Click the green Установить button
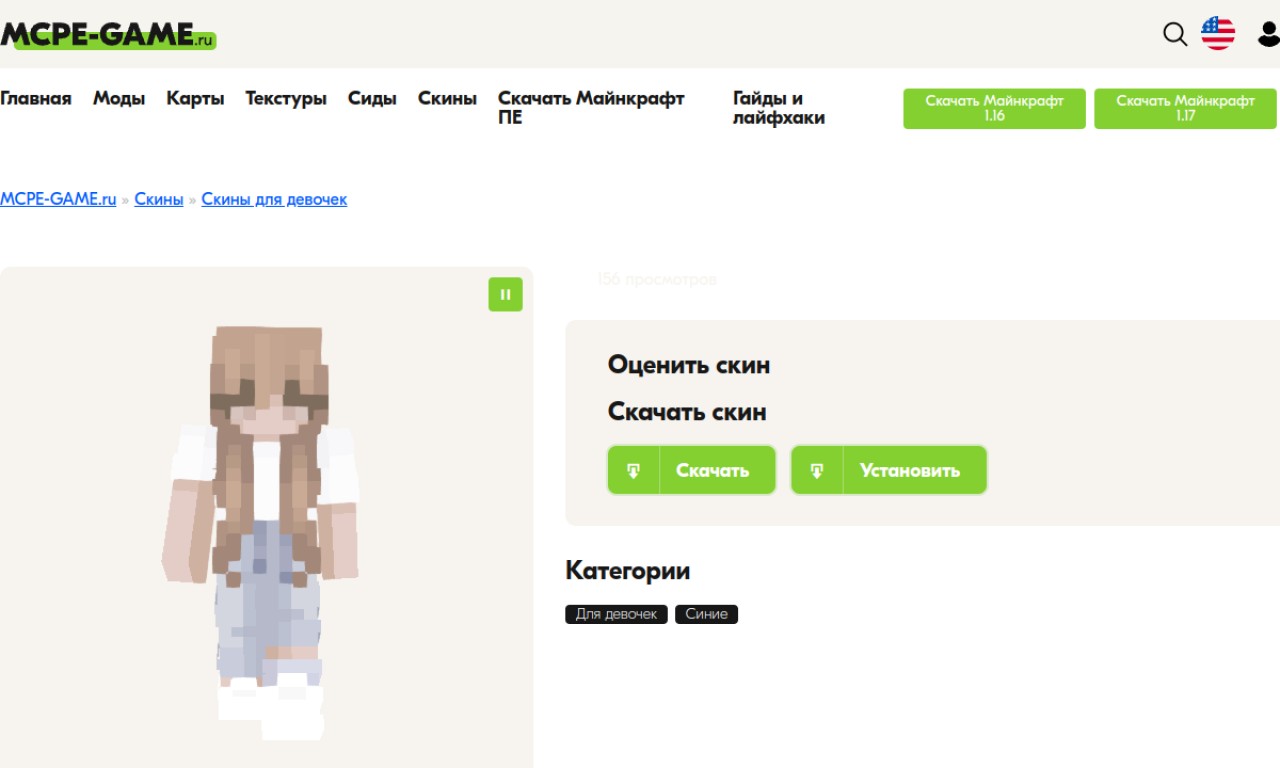The width and height of the screenshot is (1280, 768). (x=889, y=470)
